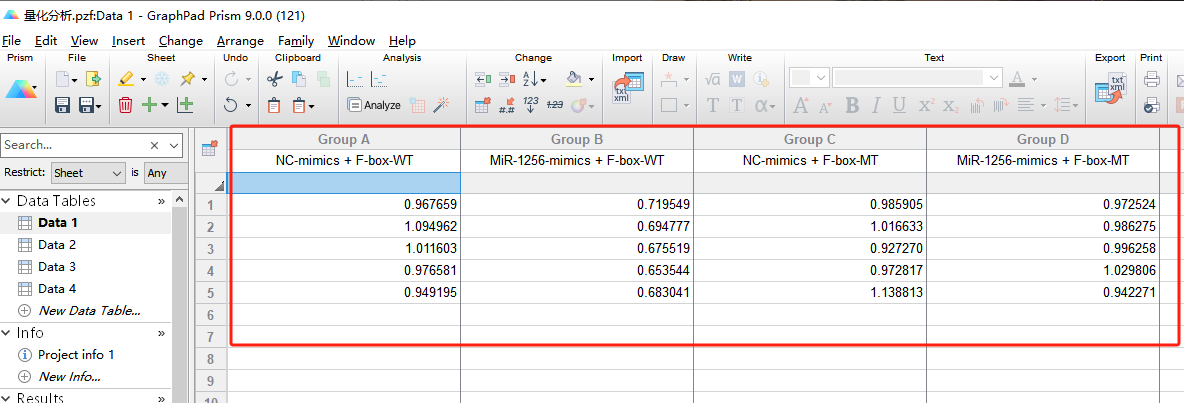Cut selection with scissors icon

275,78
